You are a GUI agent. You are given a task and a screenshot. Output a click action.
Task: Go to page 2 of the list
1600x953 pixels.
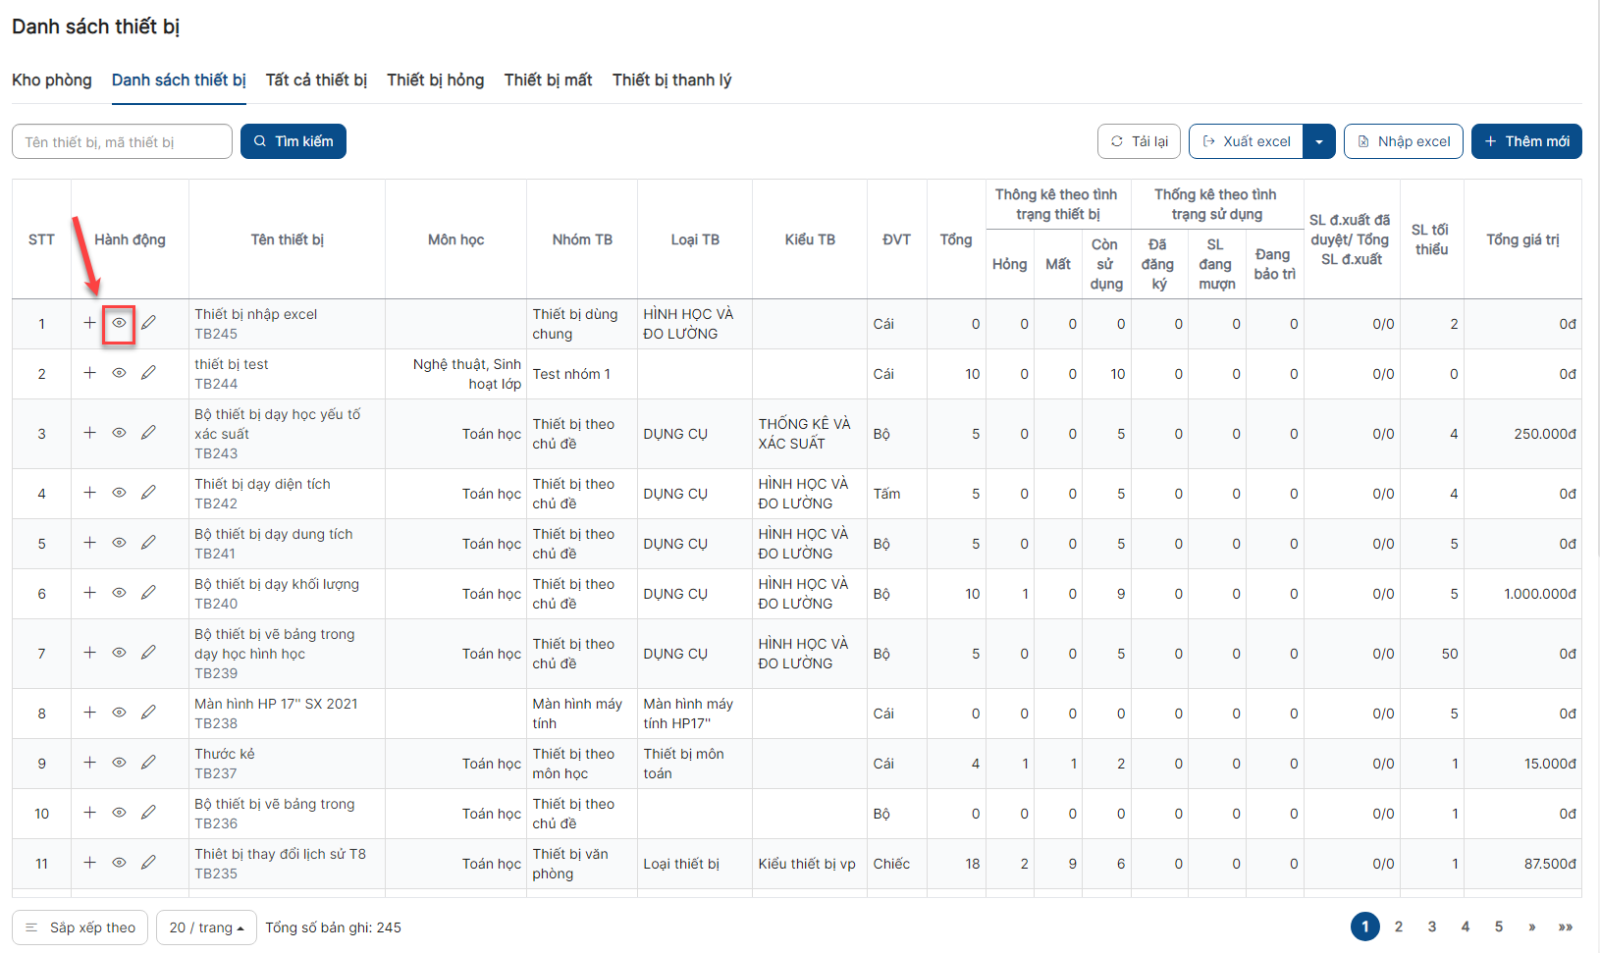coord(1398,927)
